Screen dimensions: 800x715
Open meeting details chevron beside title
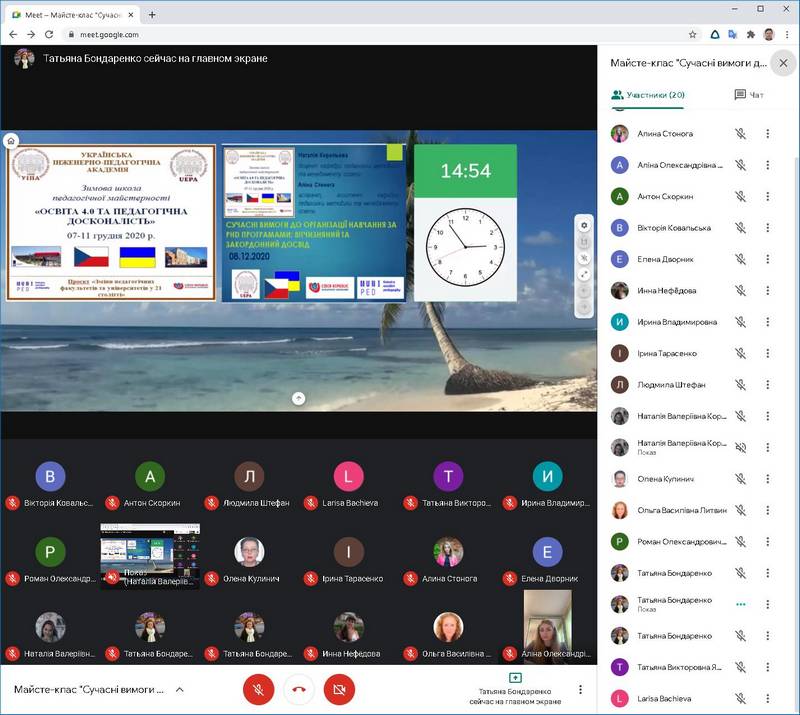point(180,689)
